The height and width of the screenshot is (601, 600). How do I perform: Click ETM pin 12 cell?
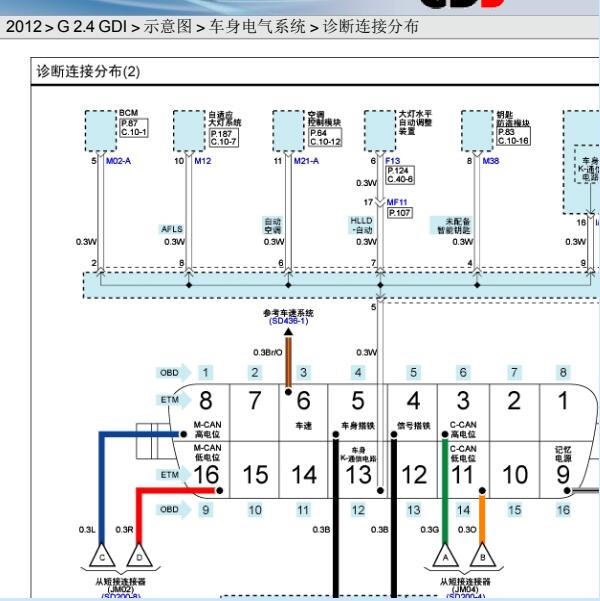(x=413, y=470)
